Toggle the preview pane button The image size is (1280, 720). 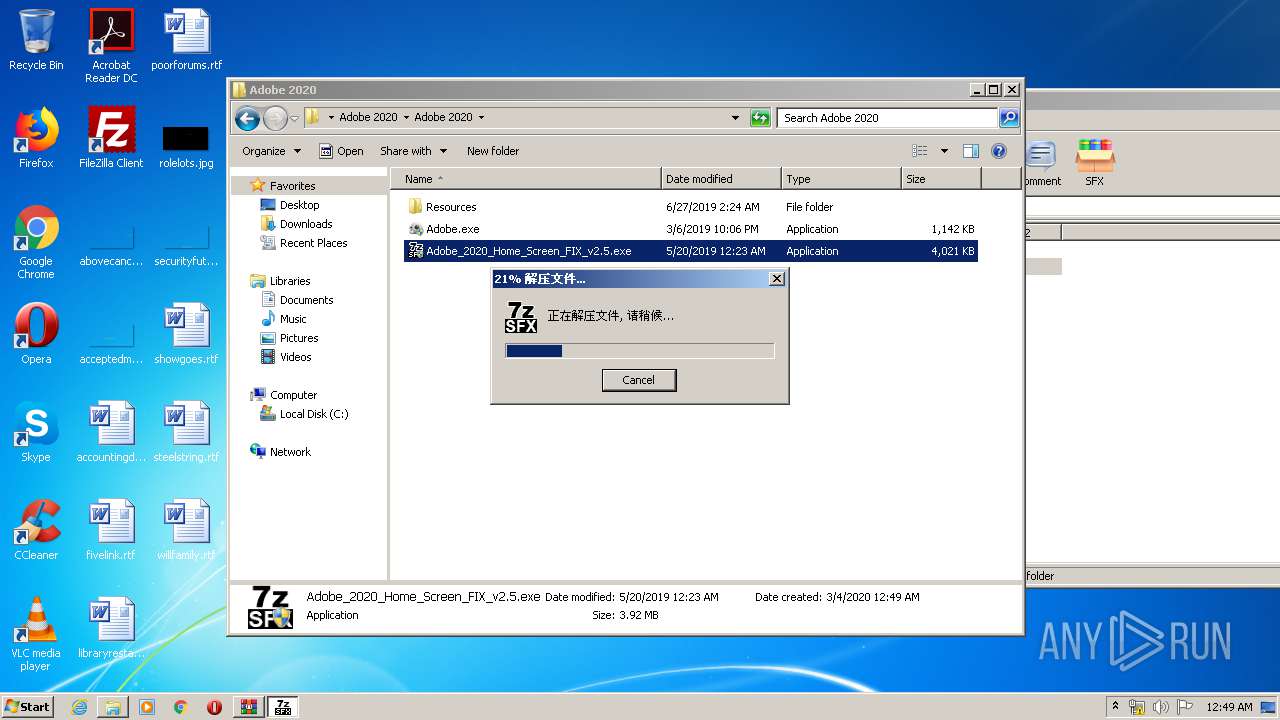pos(970,151)
